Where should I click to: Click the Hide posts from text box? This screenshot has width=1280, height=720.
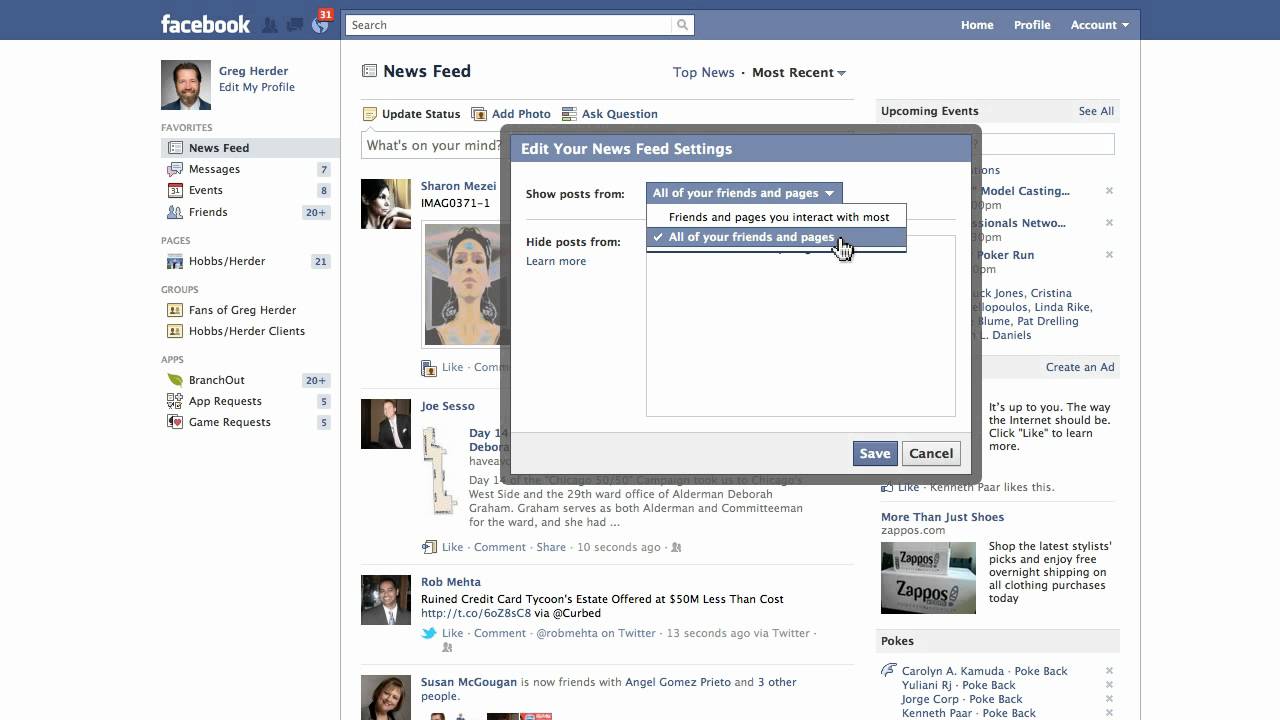click(801, 326)
